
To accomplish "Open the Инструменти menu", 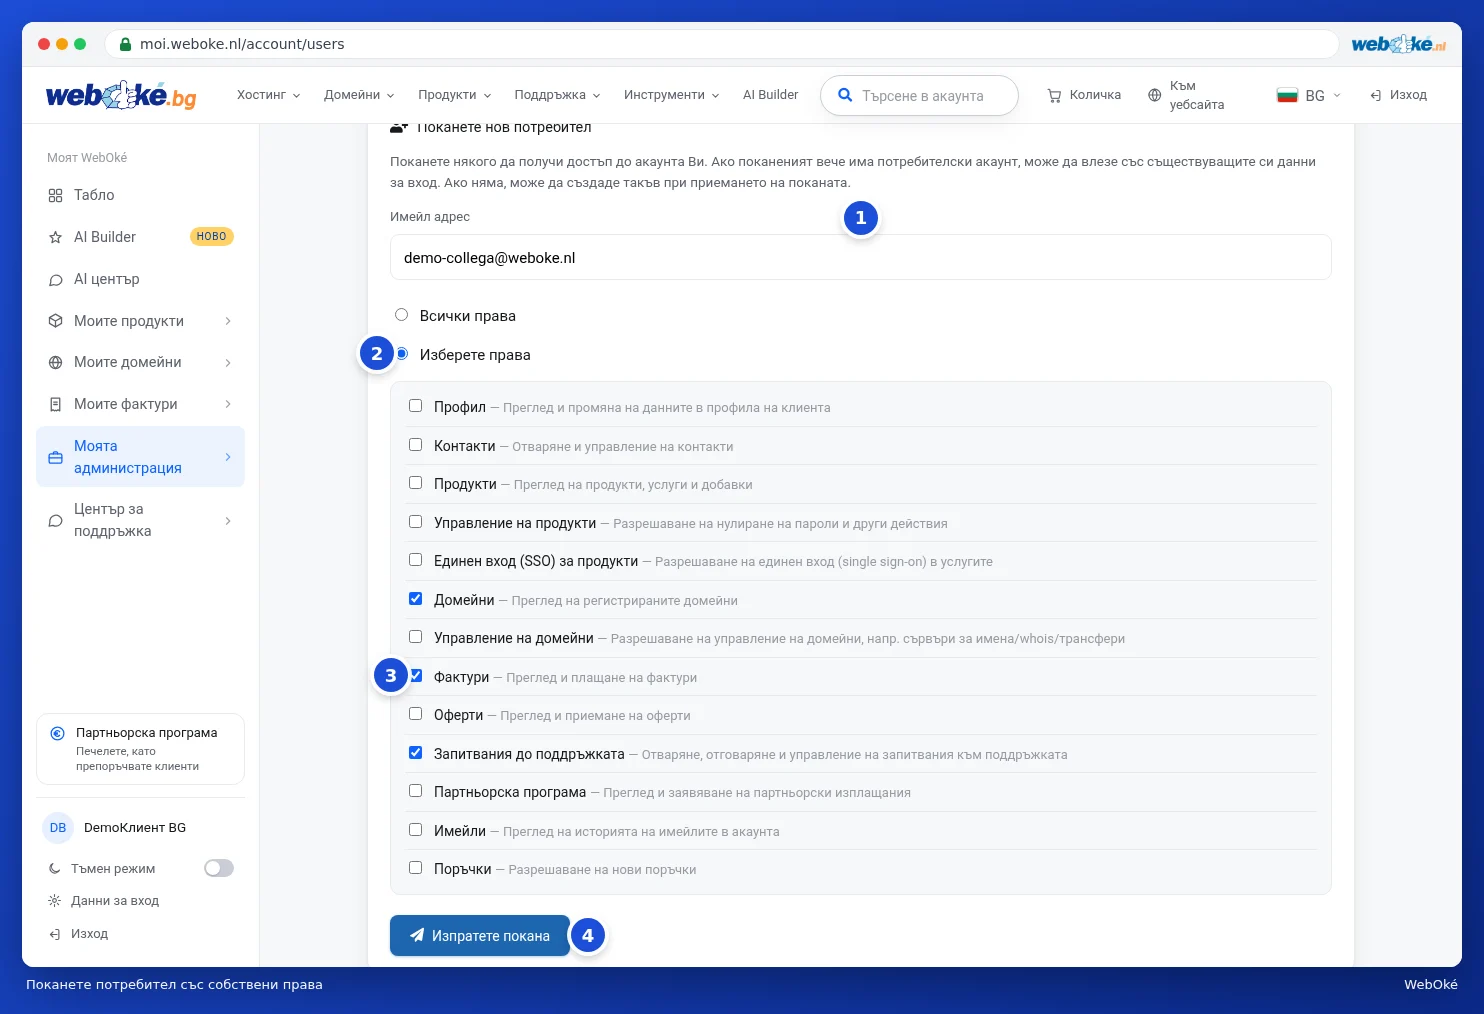I will (671, 95).
